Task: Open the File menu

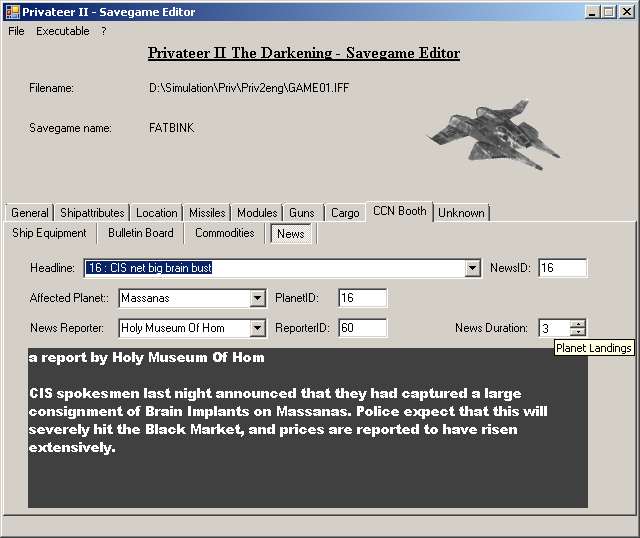Action: (16, 31)
